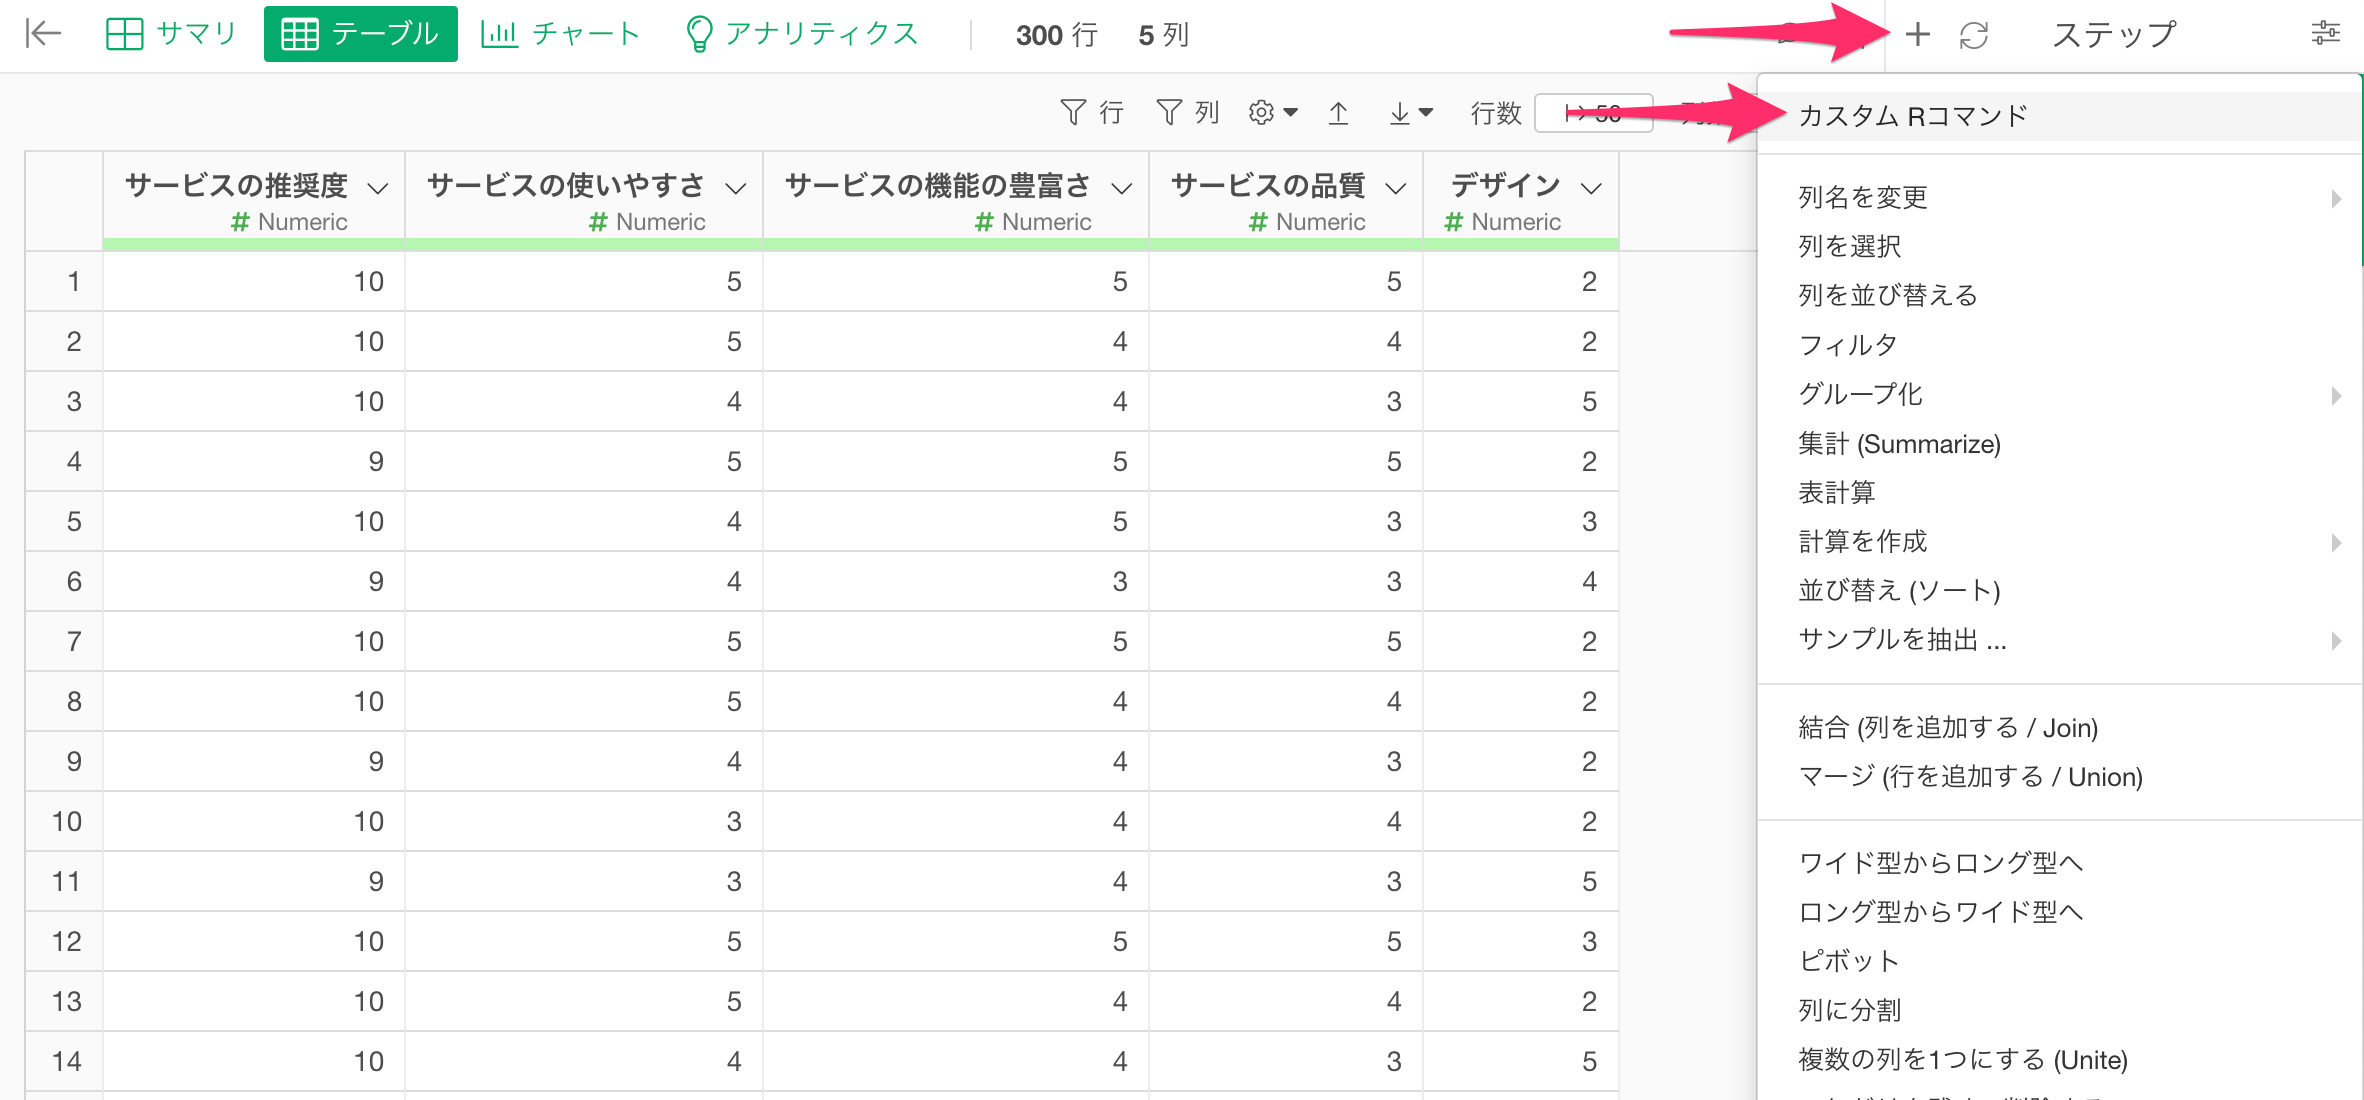Expand the サービスの品質 column dropdown
The height and width of the screenshot is (1100, 2364).
pyautogui.click(x=1396, y=188)
